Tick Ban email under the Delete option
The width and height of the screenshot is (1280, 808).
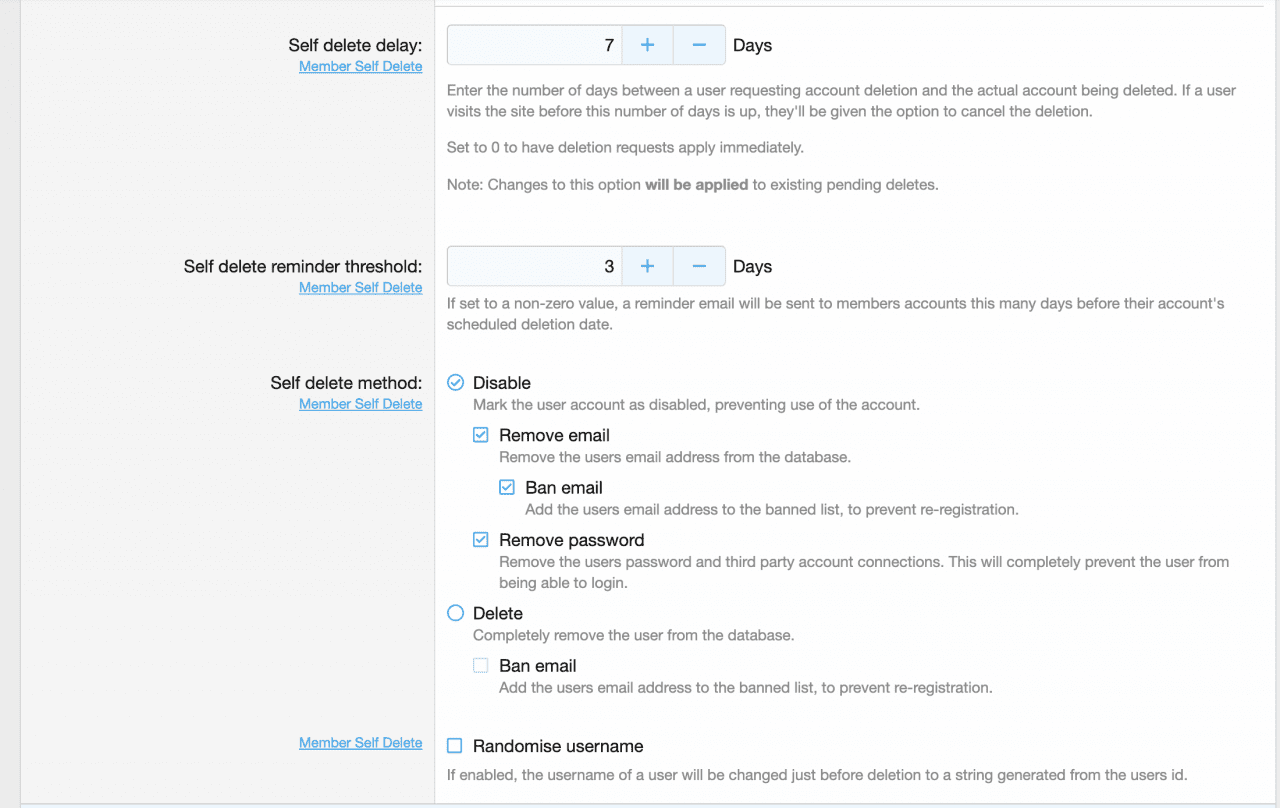tap(481, 666)
